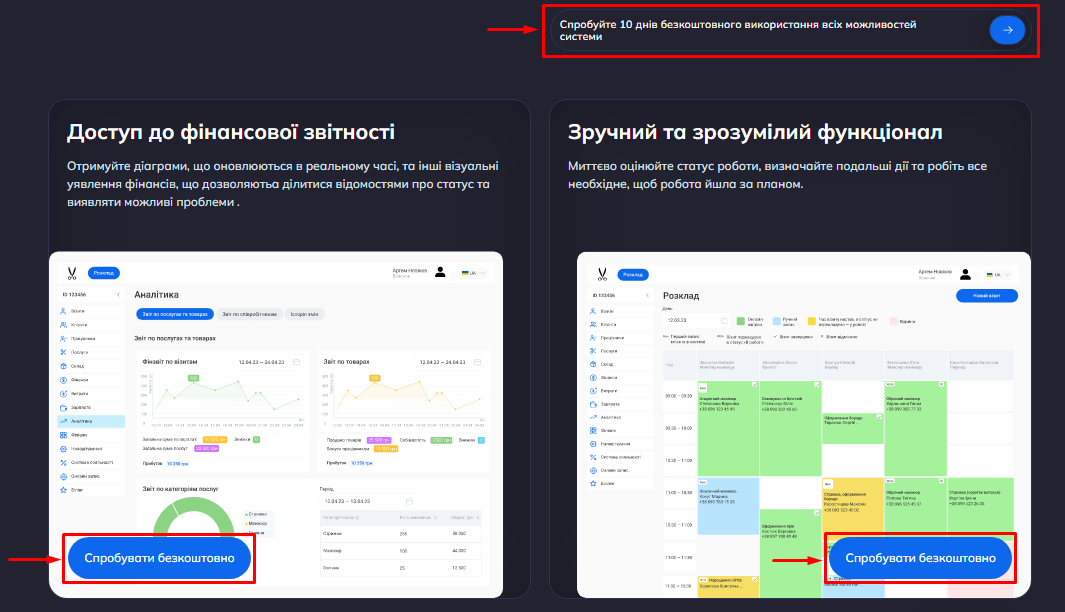
Task: Click the arrow button in the 10-day trial banner
Action: click(1007, 30)
